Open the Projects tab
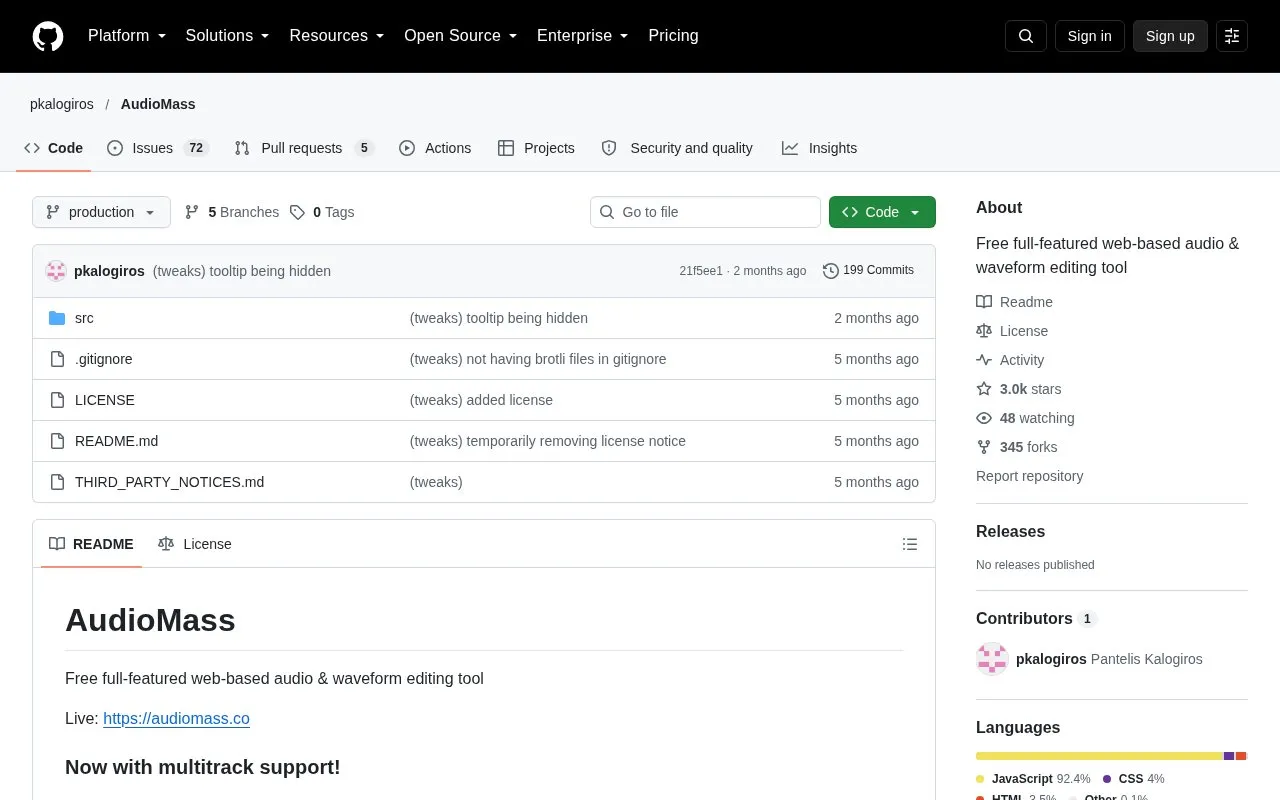 point(536,148)
